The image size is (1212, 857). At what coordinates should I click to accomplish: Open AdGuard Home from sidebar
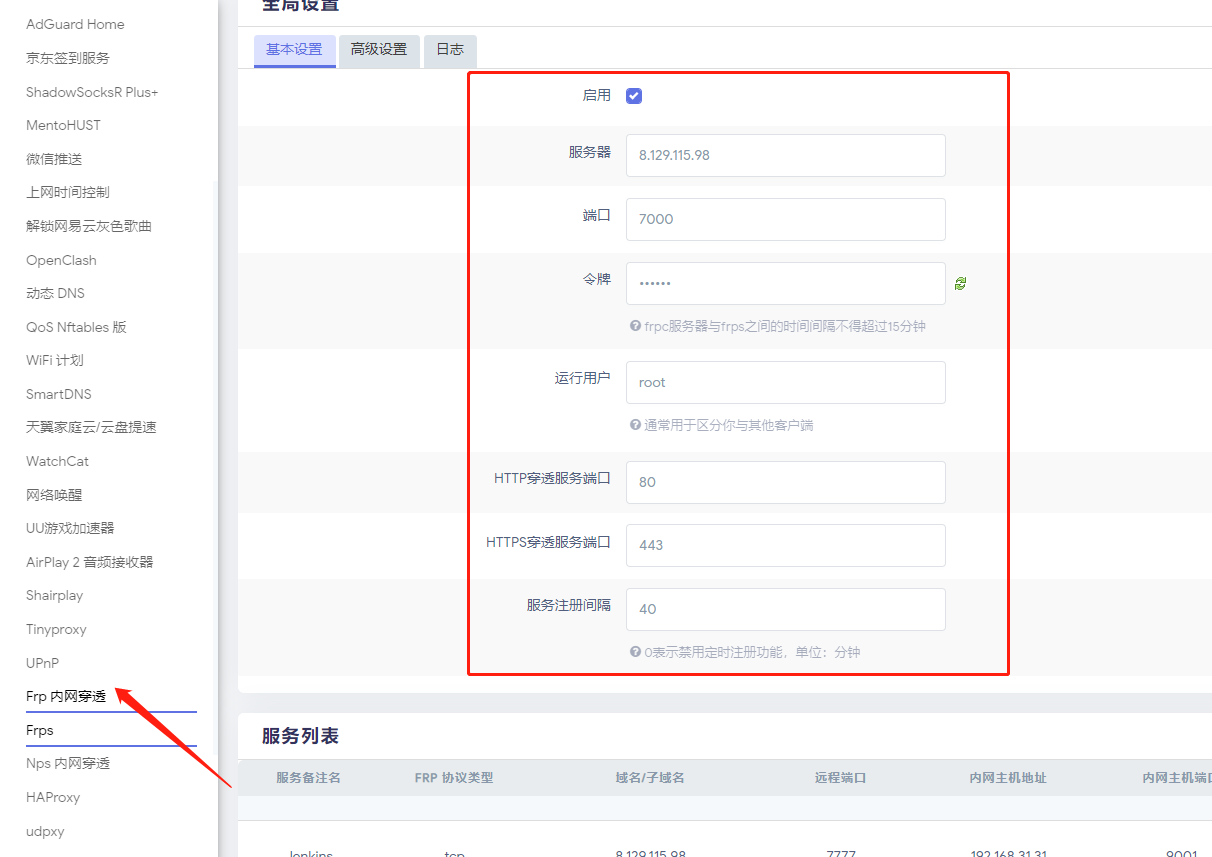(x=75, y=24)
